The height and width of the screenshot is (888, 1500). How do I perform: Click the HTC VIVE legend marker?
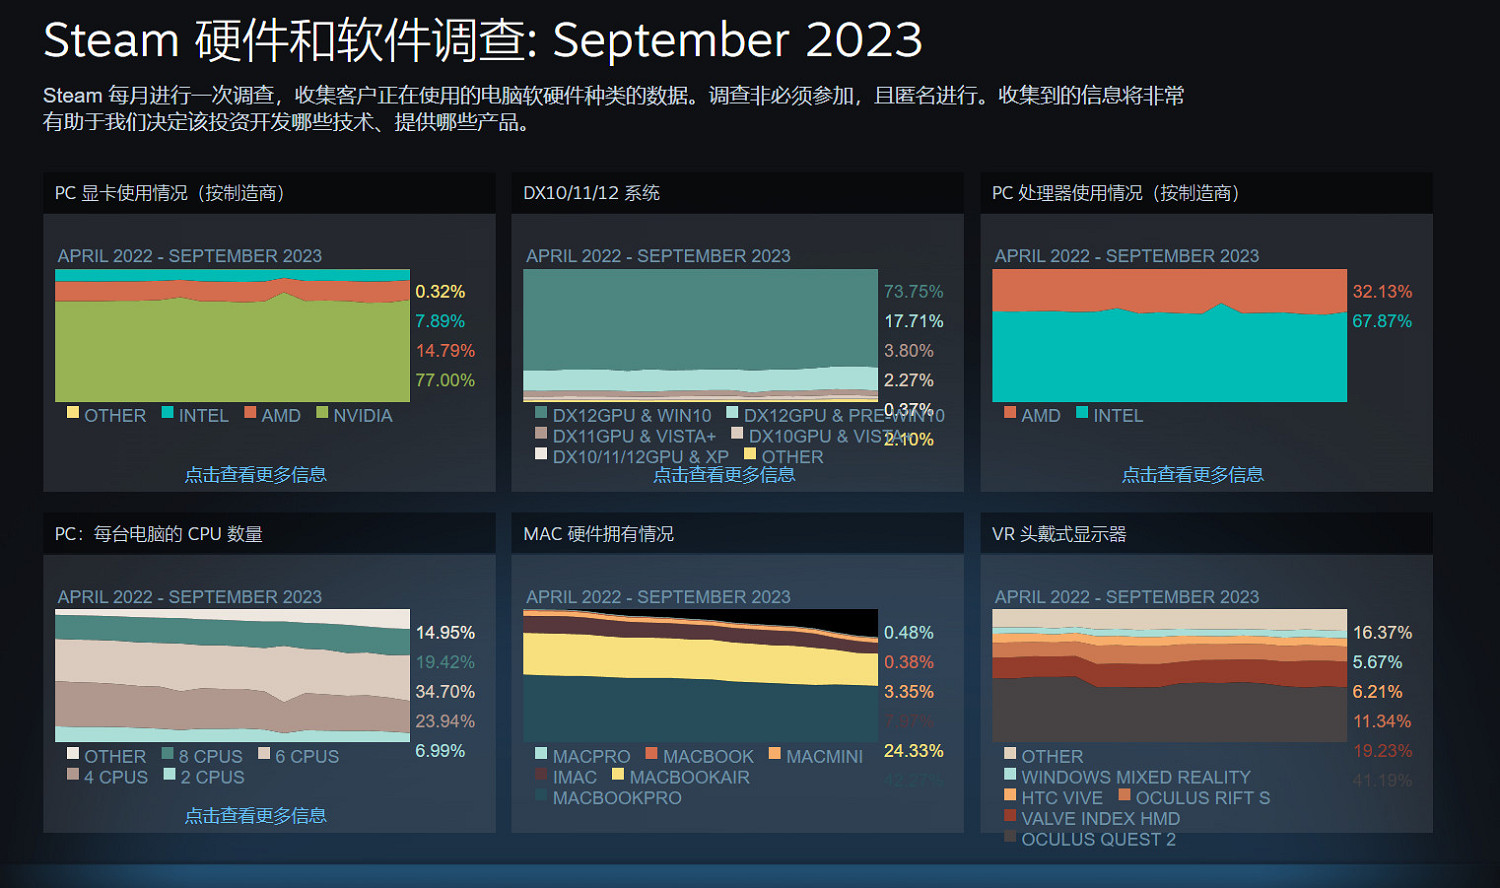tap(1011, 797)
